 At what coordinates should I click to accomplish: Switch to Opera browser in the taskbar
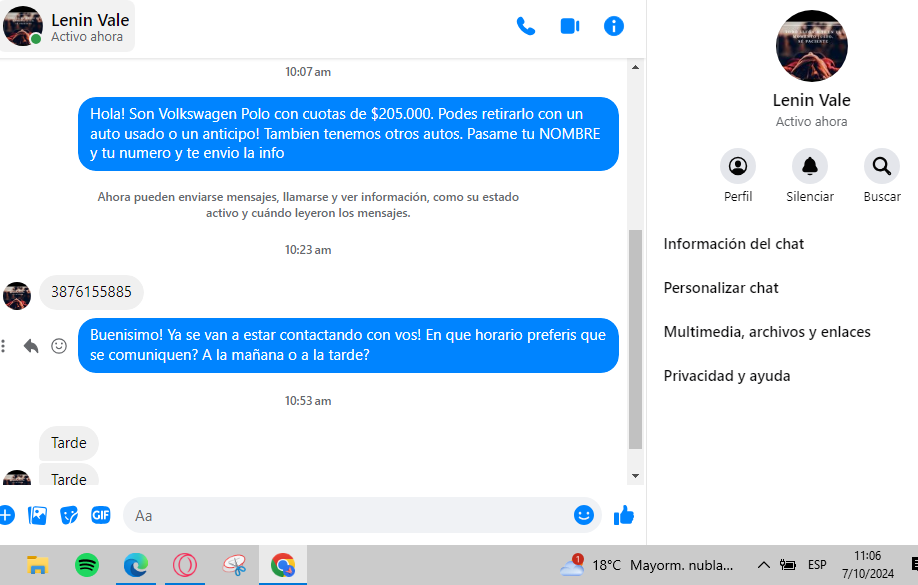pos(185,566)
